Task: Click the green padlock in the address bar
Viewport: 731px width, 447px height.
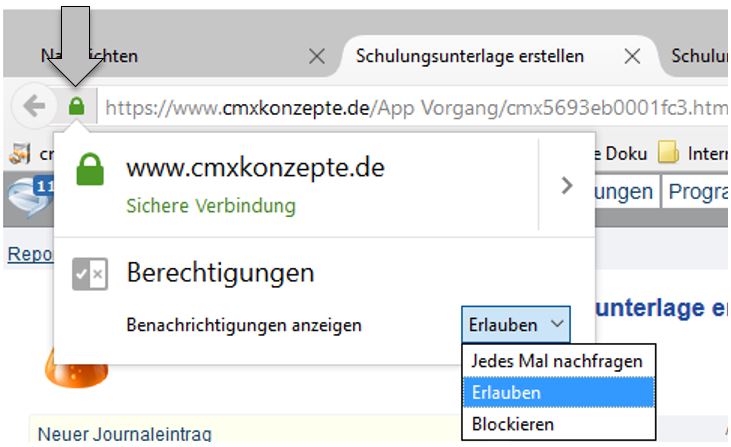Action: click(x=77, y=105)
